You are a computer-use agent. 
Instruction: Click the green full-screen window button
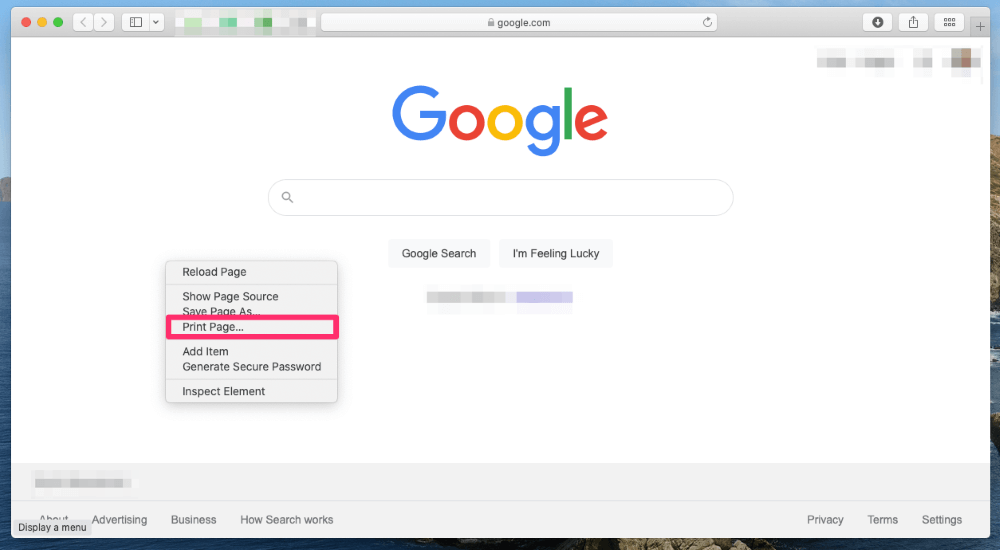(58, 22)
